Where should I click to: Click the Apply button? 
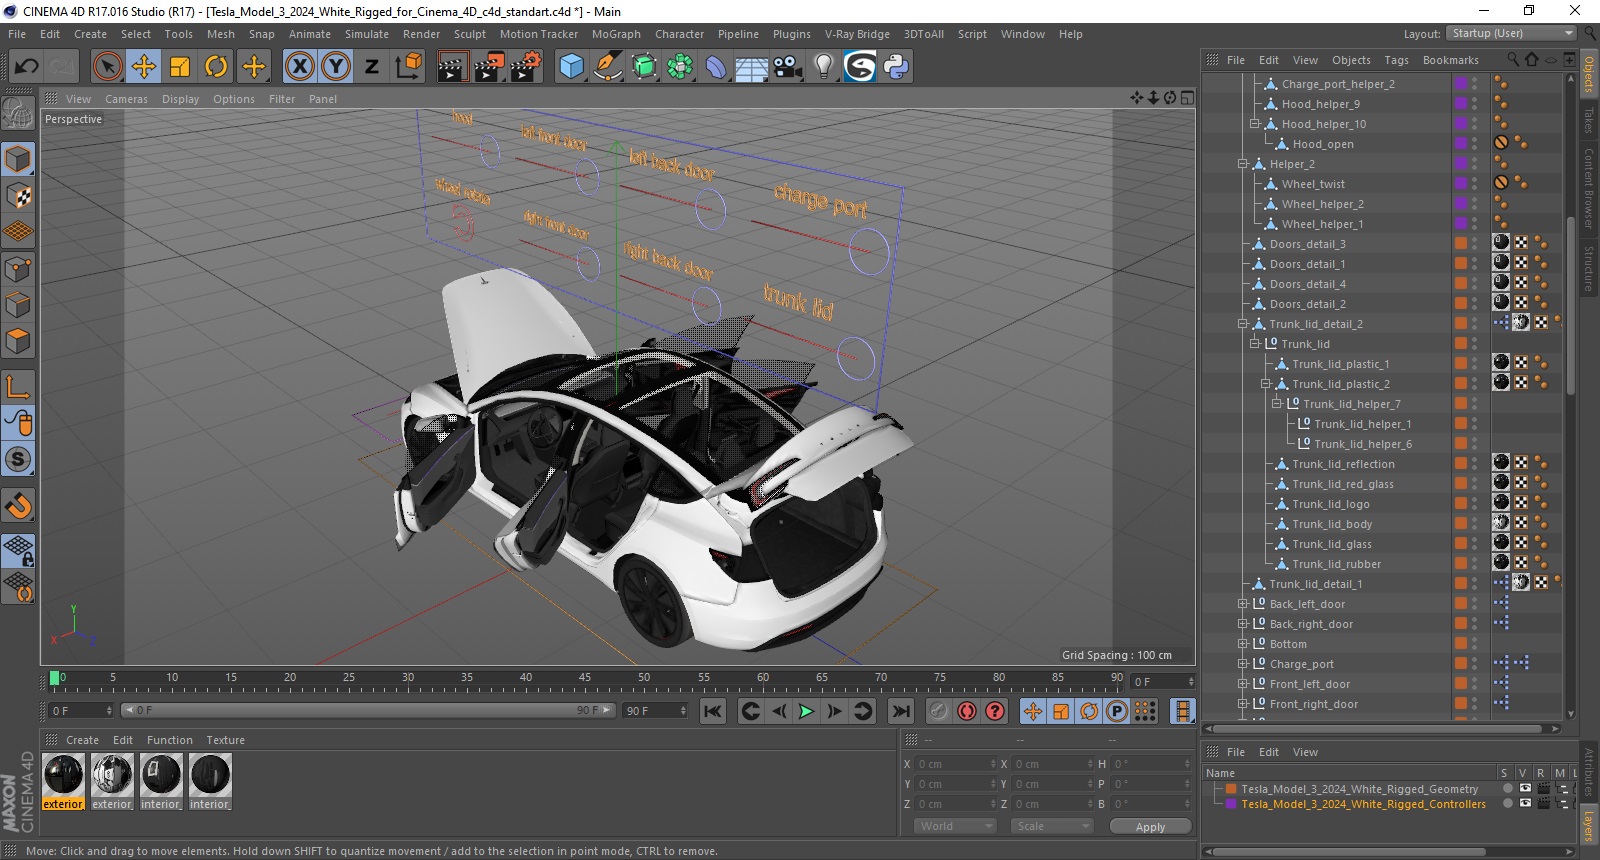coord(1150,827)
